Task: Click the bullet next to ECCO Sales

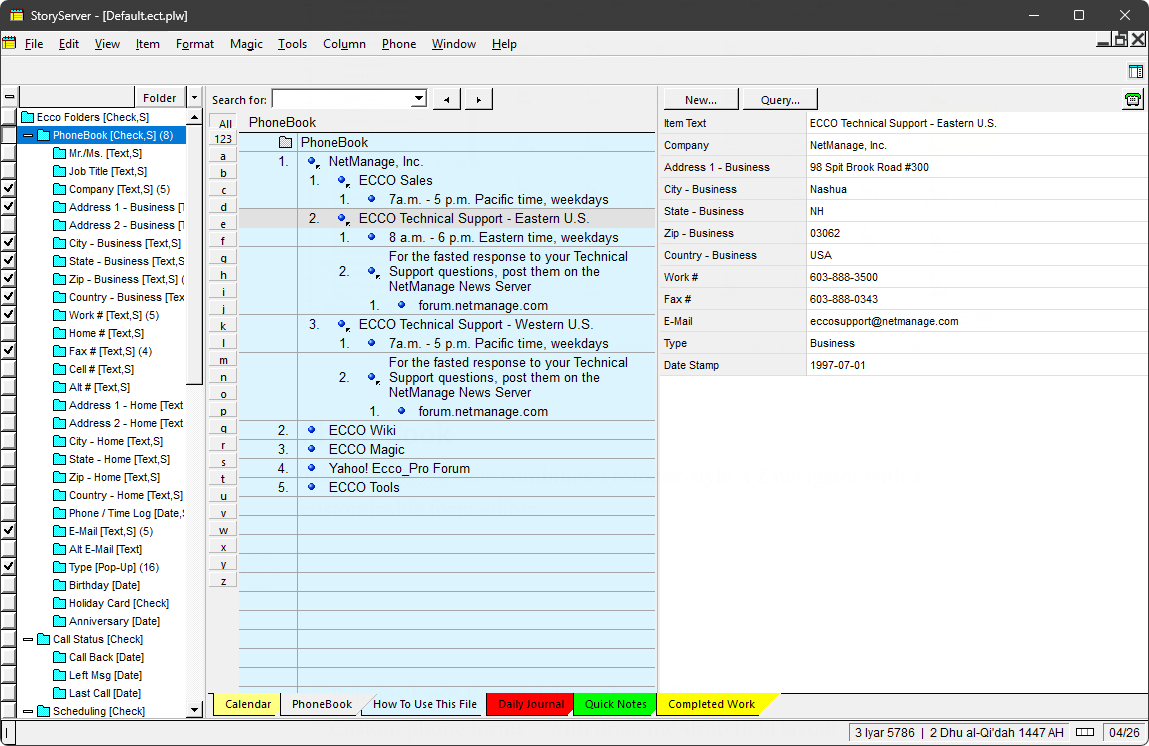Action: (x=342, y=180)
